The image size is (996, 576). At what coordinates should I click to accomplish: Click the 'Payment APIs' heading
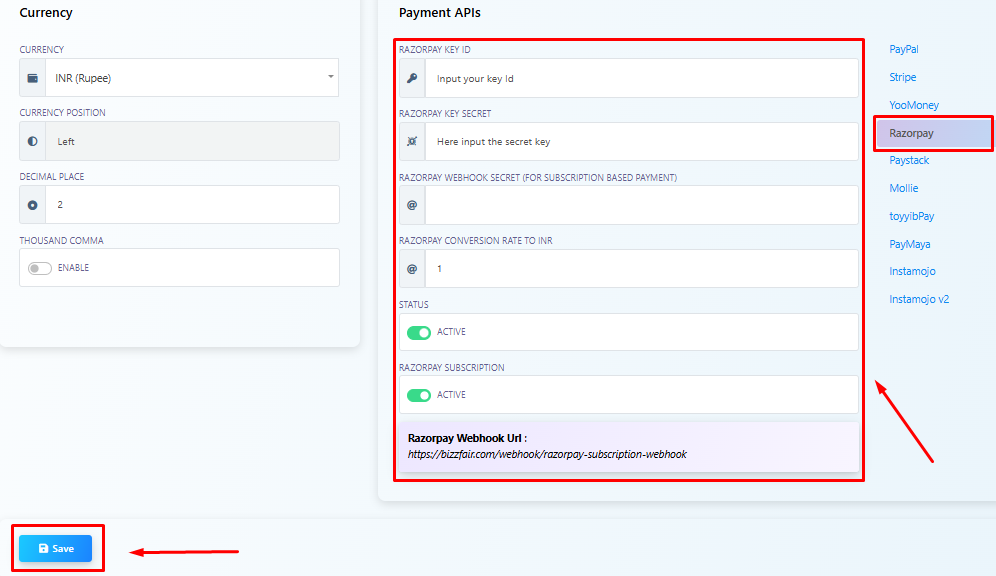pos(440,13)
